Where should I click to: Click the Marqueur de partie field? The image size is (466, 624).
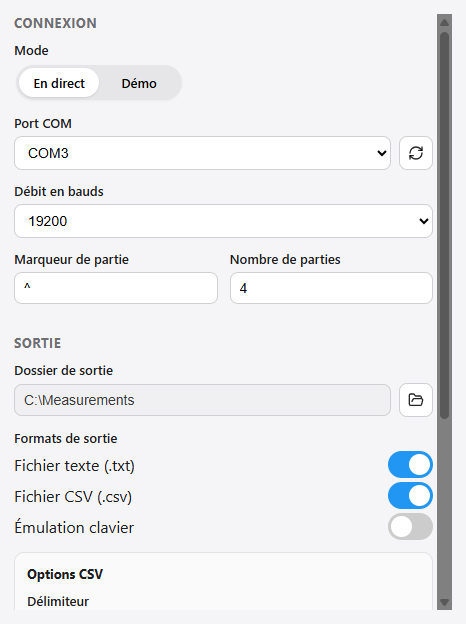pos(116,288)
